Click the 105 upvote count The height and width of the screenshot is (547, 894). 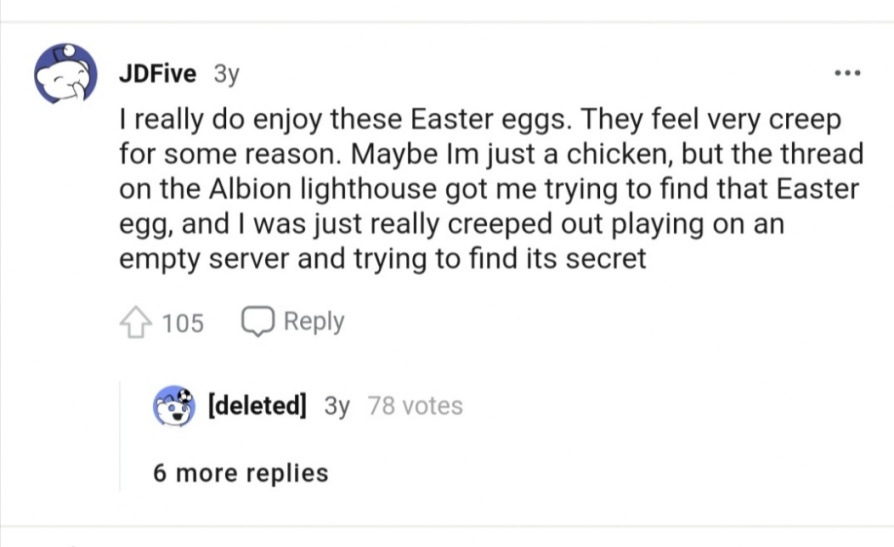pyautogui.click(x=182, y=322)
